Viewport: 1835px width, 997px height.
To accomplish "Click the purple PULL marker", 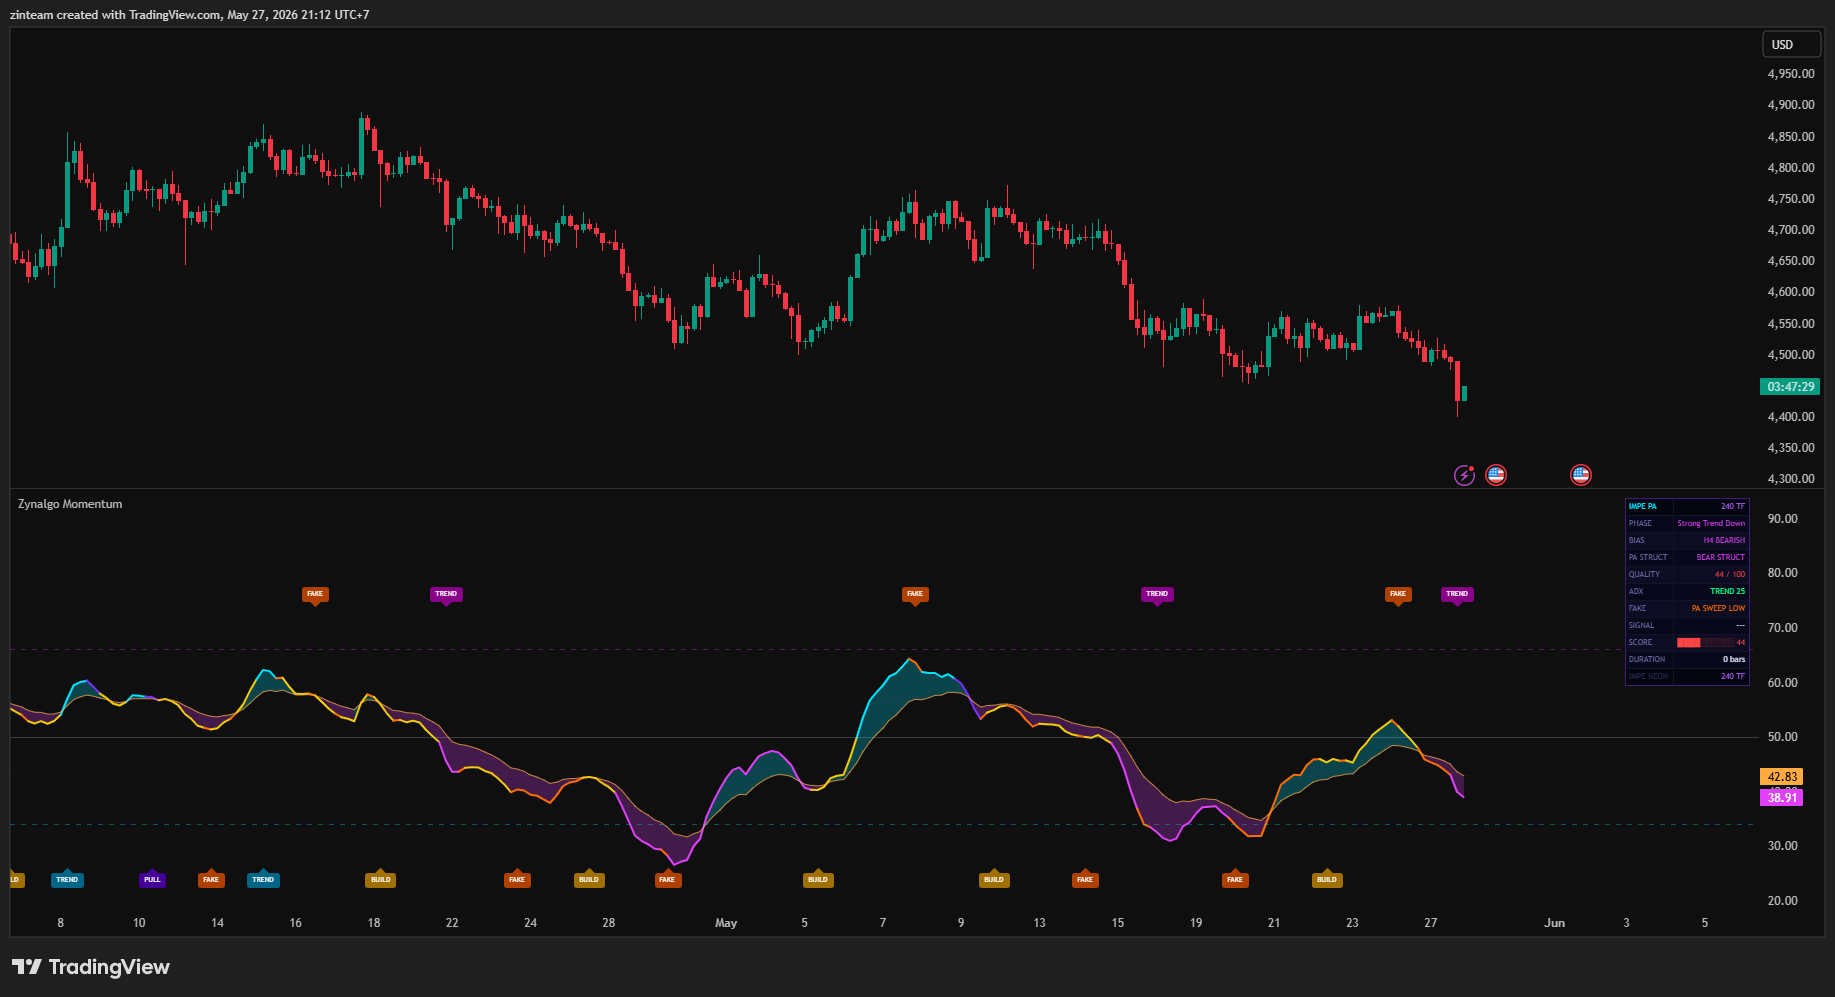I will coord(152,879).
